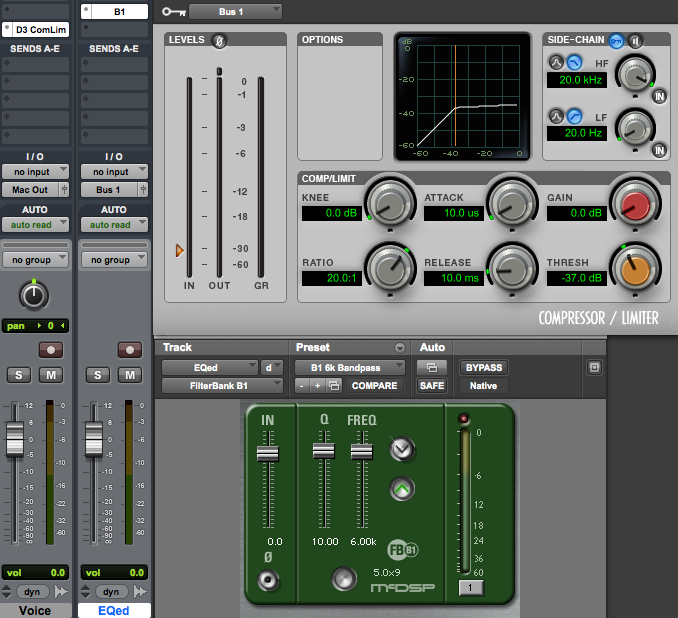The height and width of the screenshot is (618, 678).
Task: Click the FREQ slider handle in FilterBank
Action: 361,452
